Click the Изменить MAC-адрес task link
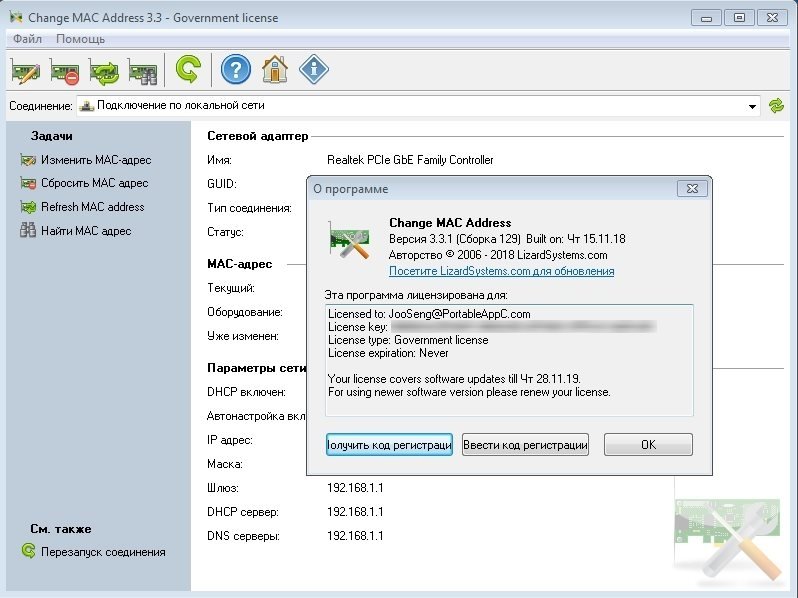The height and width of the screenshot is (598, 798). (96, 160)
